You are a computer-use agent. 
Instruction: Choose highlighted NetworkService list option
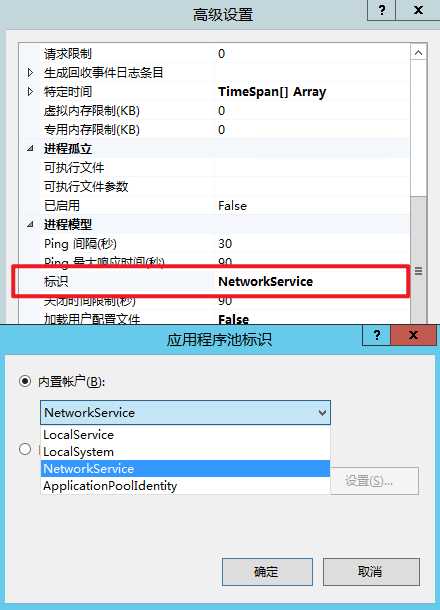click(x=185, y=469)
